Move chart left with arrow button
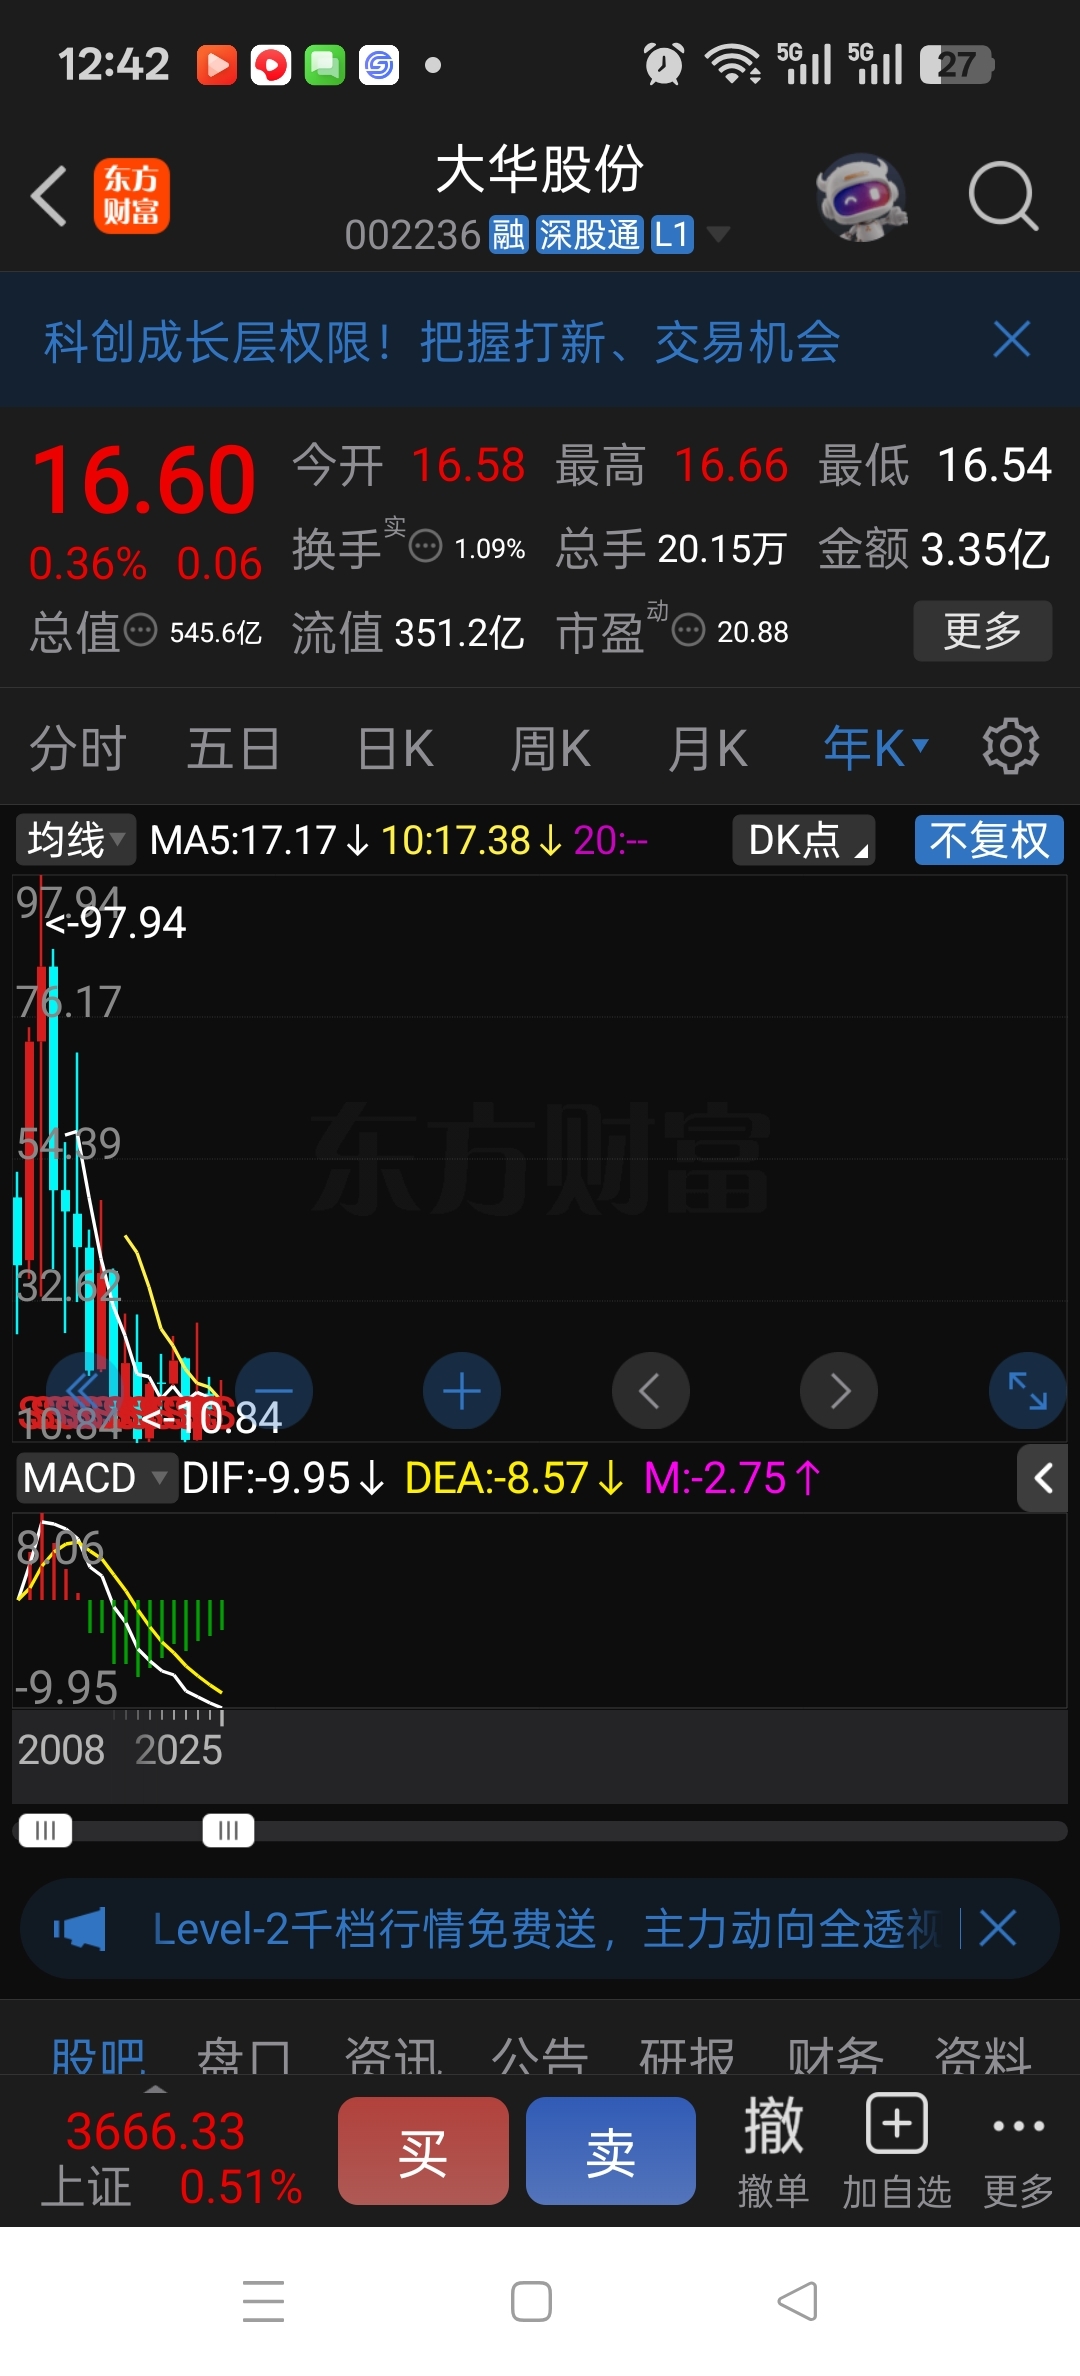This screenshot has width=1080, height=2376. (650, 1391)
